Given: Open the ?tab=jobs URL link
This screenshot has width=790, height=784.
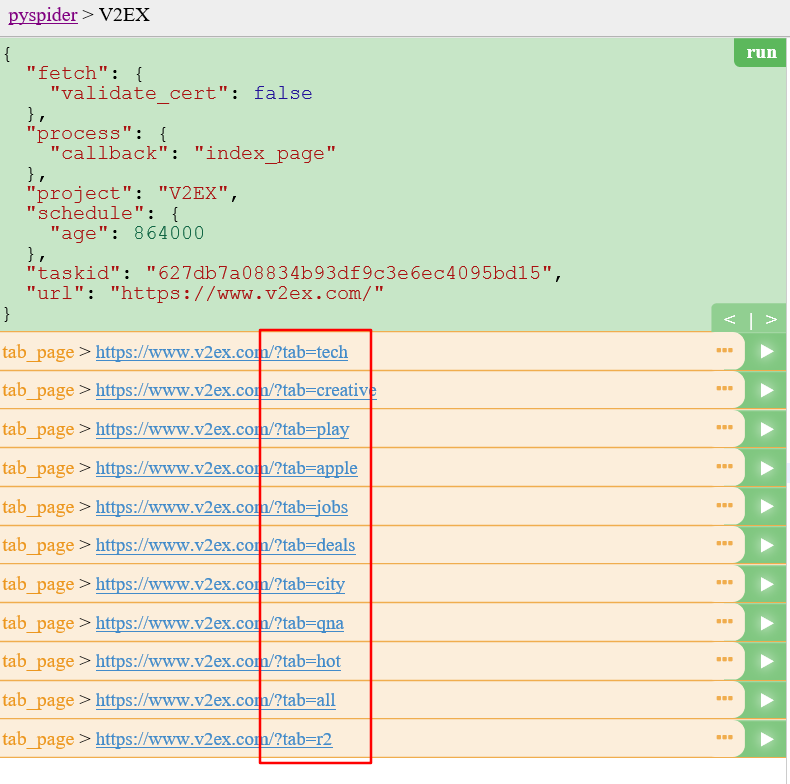Looking at the screenshot, I should point(222,507).
